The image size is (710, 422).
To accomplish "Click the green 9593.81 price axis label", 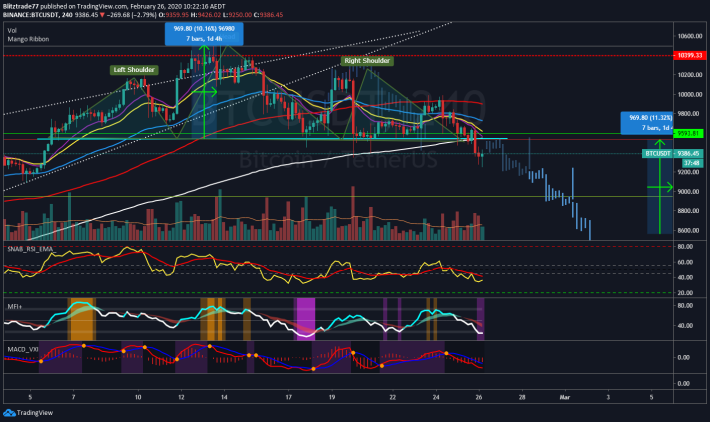I will (x=686, y=133).
